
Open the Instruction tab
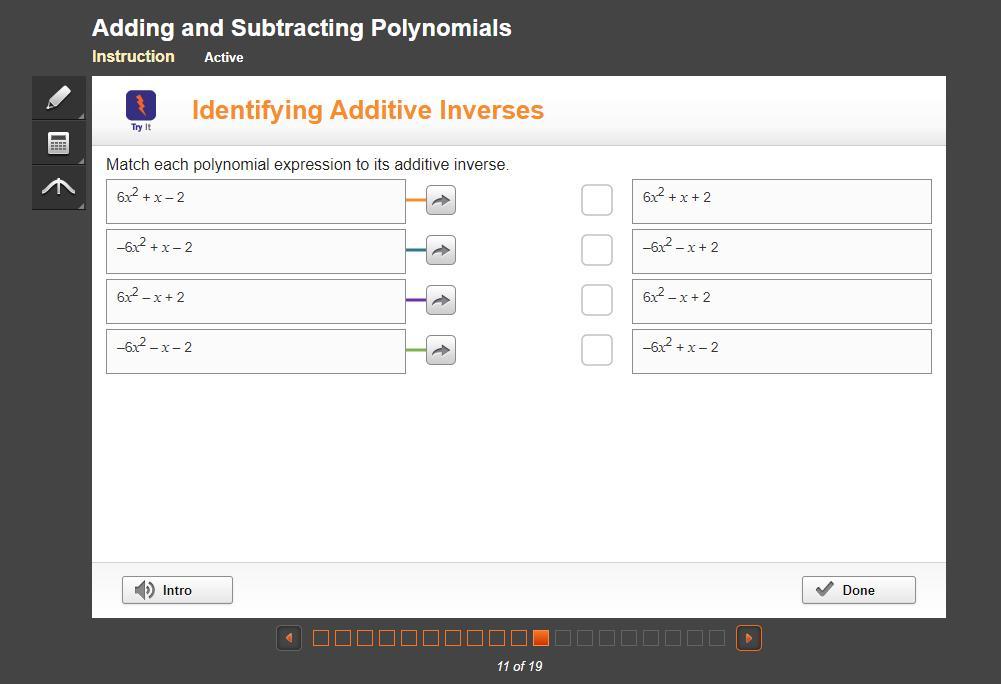[133, 57]
